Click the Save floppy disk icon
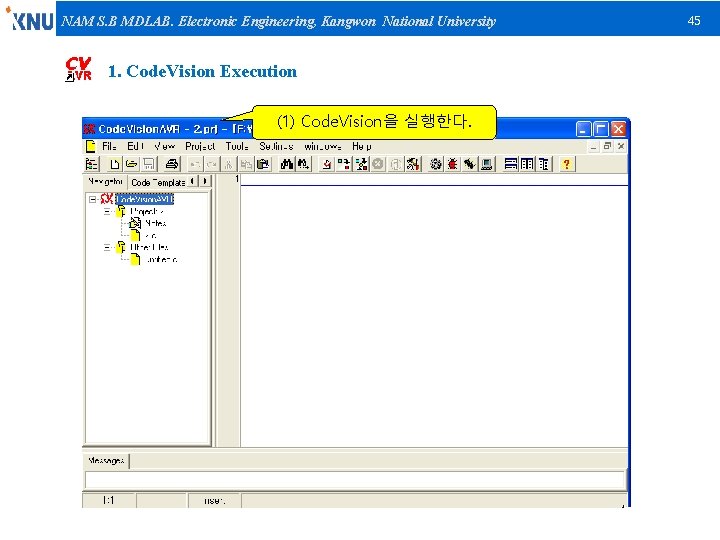The image size is (720, 540). [x=149, y=164]
